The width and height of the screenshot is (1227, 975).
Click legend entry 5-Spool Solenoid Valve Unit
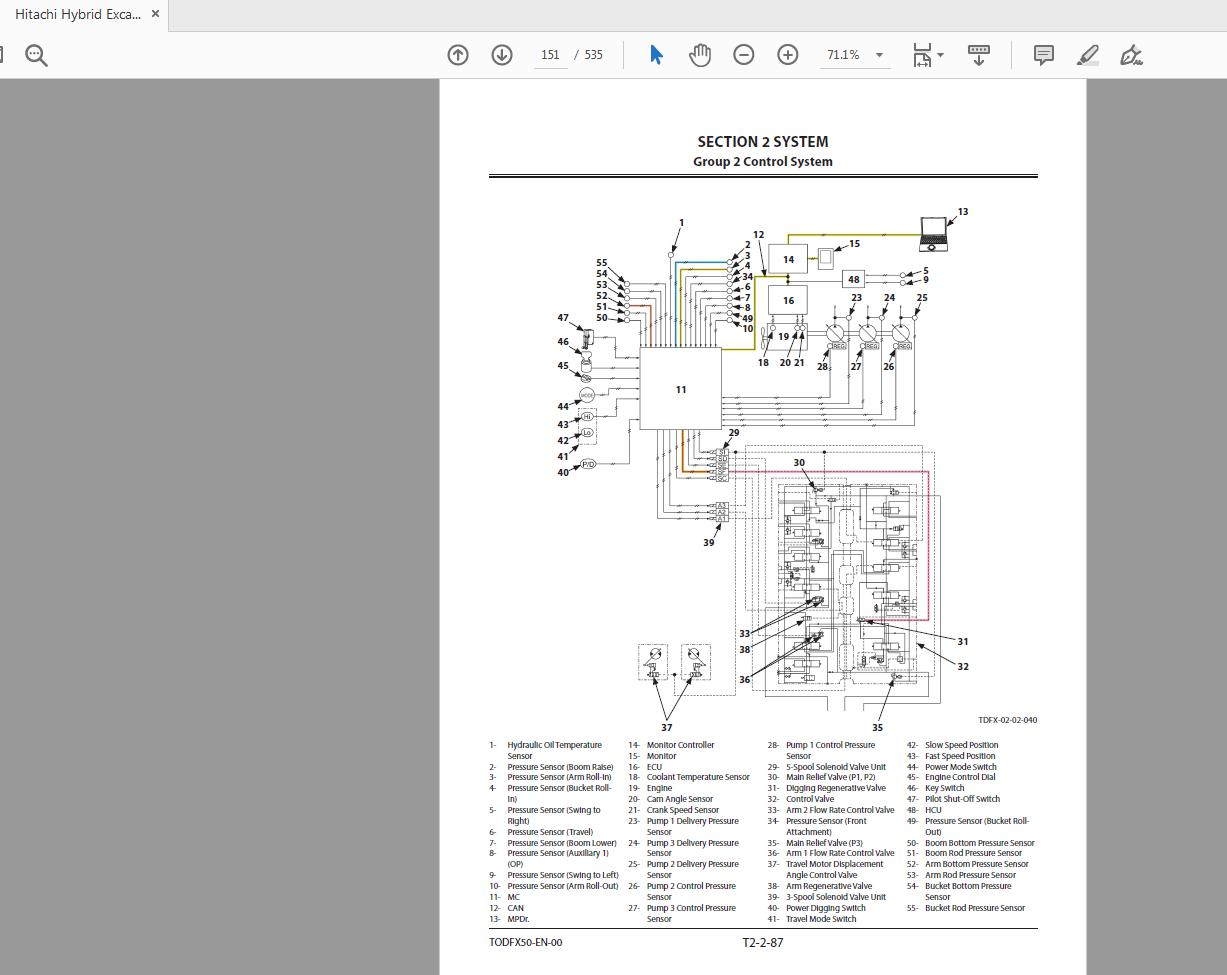tap(836, 767)
